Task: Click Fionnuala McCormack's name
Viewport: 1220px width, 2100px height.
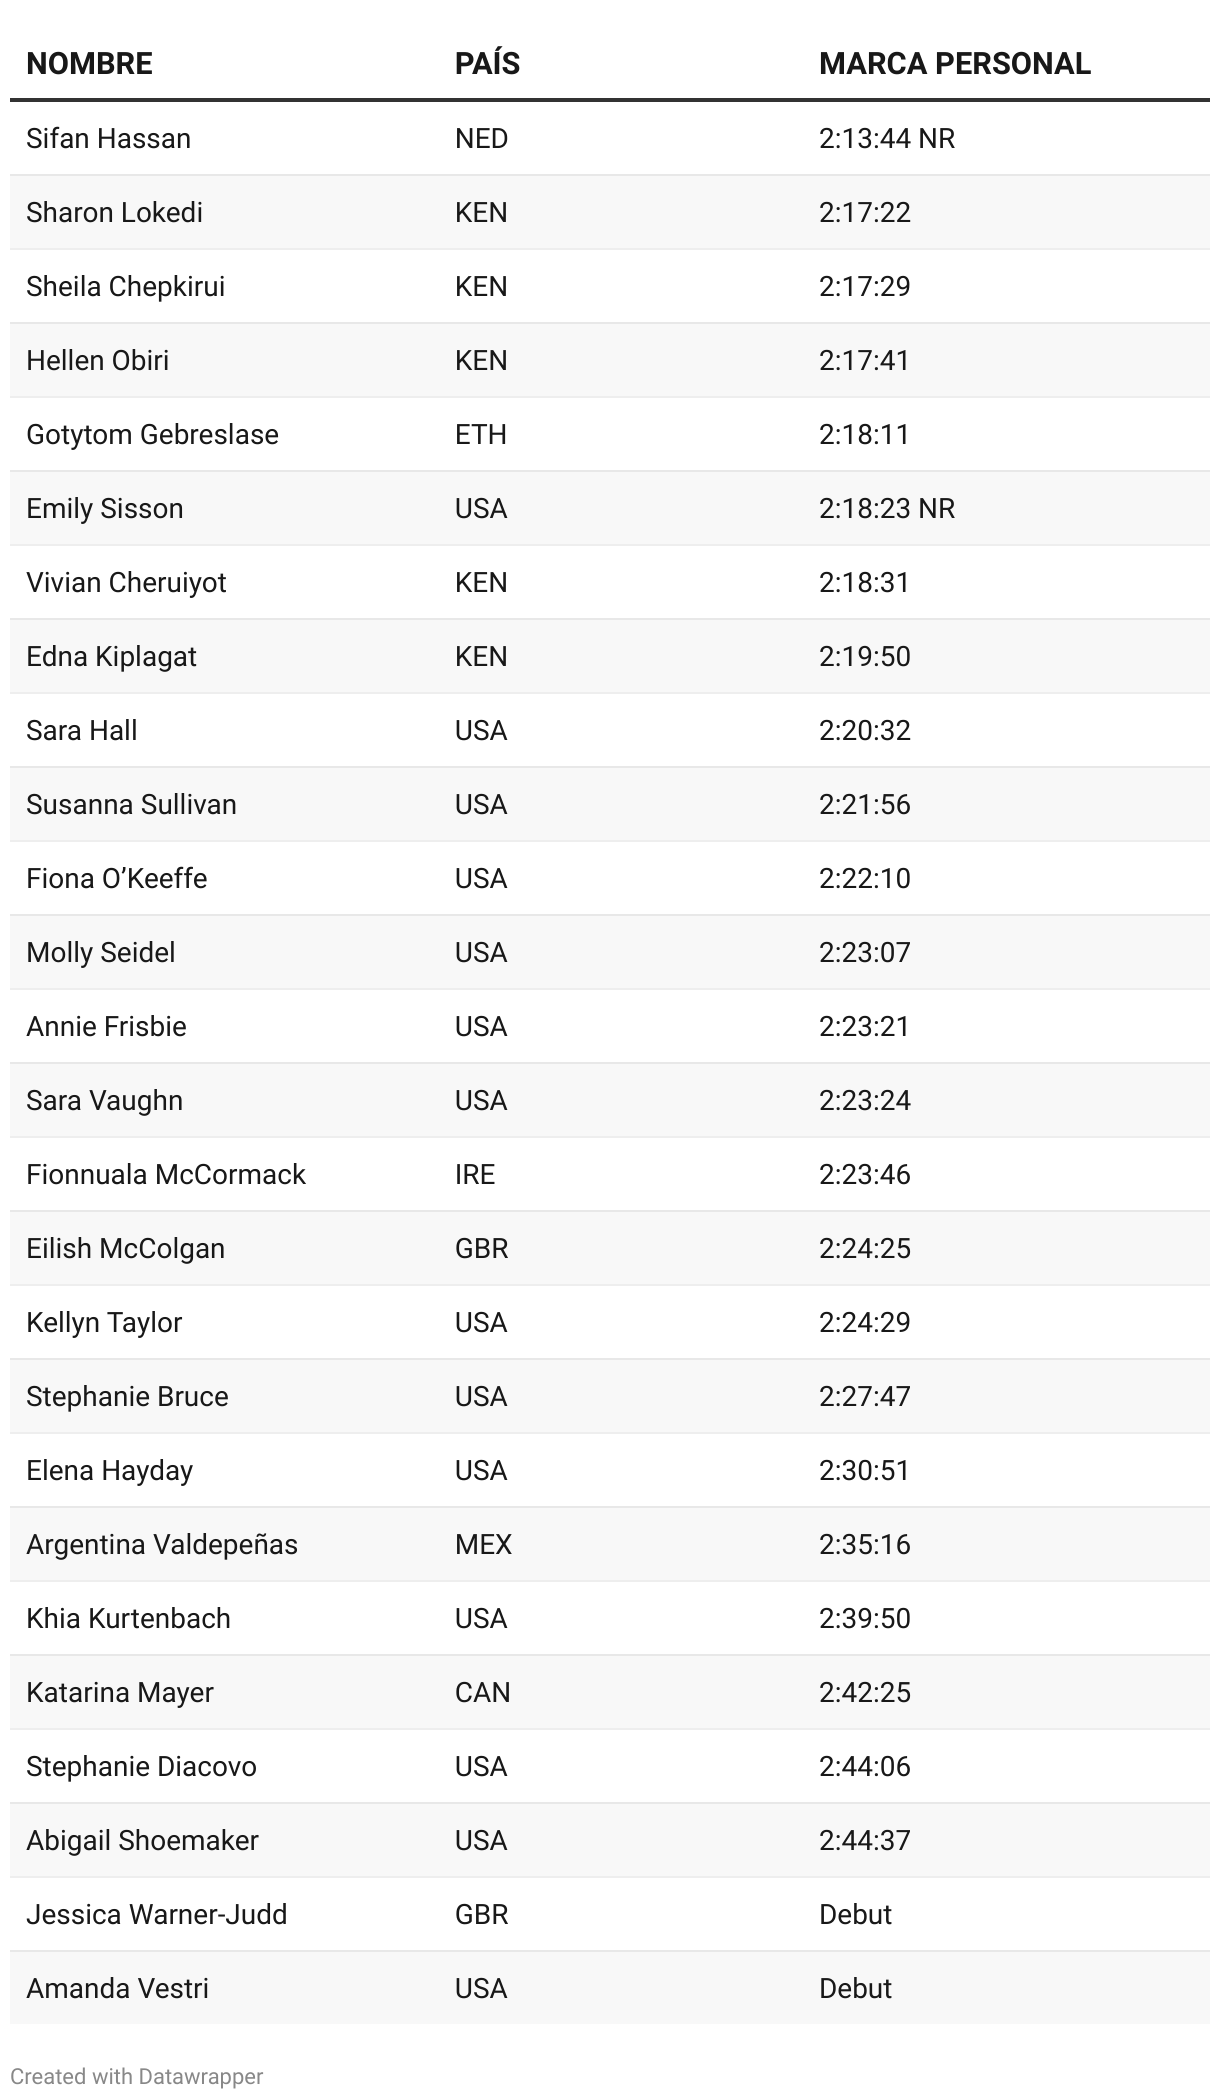Action: (165, 1174)
